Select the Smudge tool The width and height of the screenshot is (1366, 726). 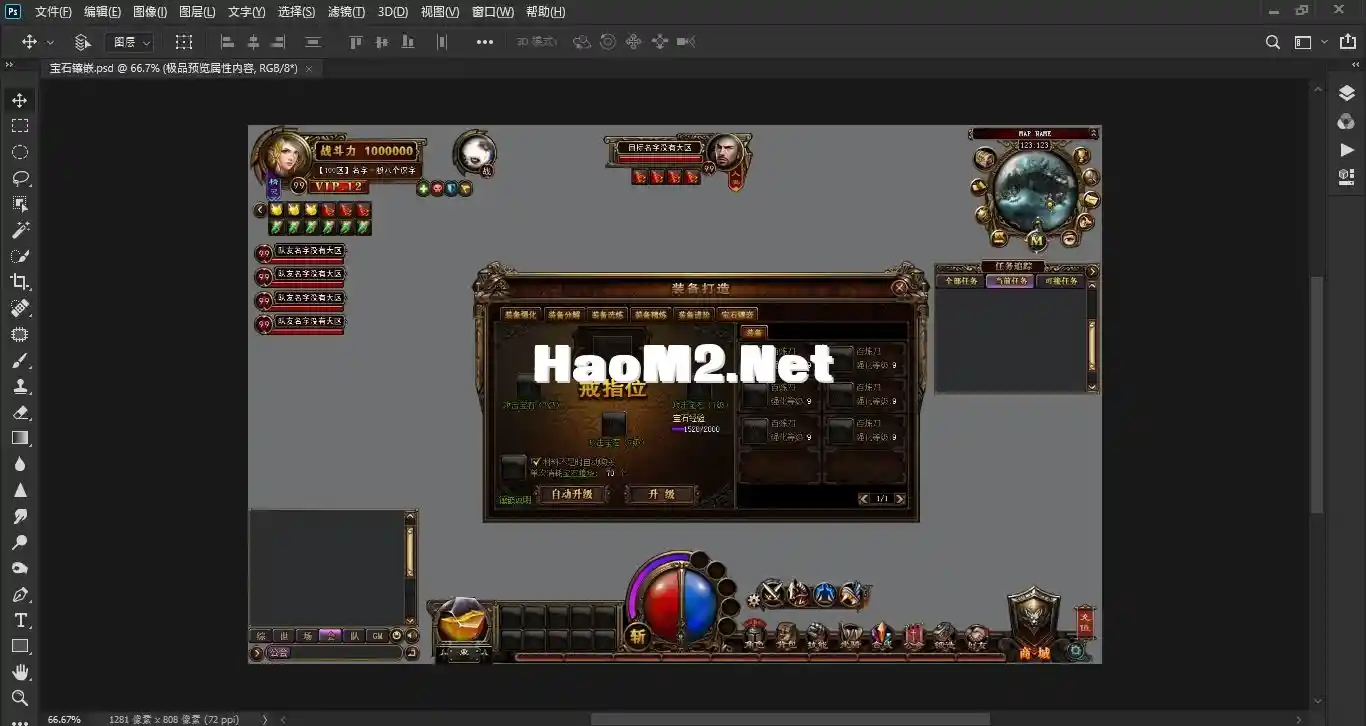coord(20,516)
